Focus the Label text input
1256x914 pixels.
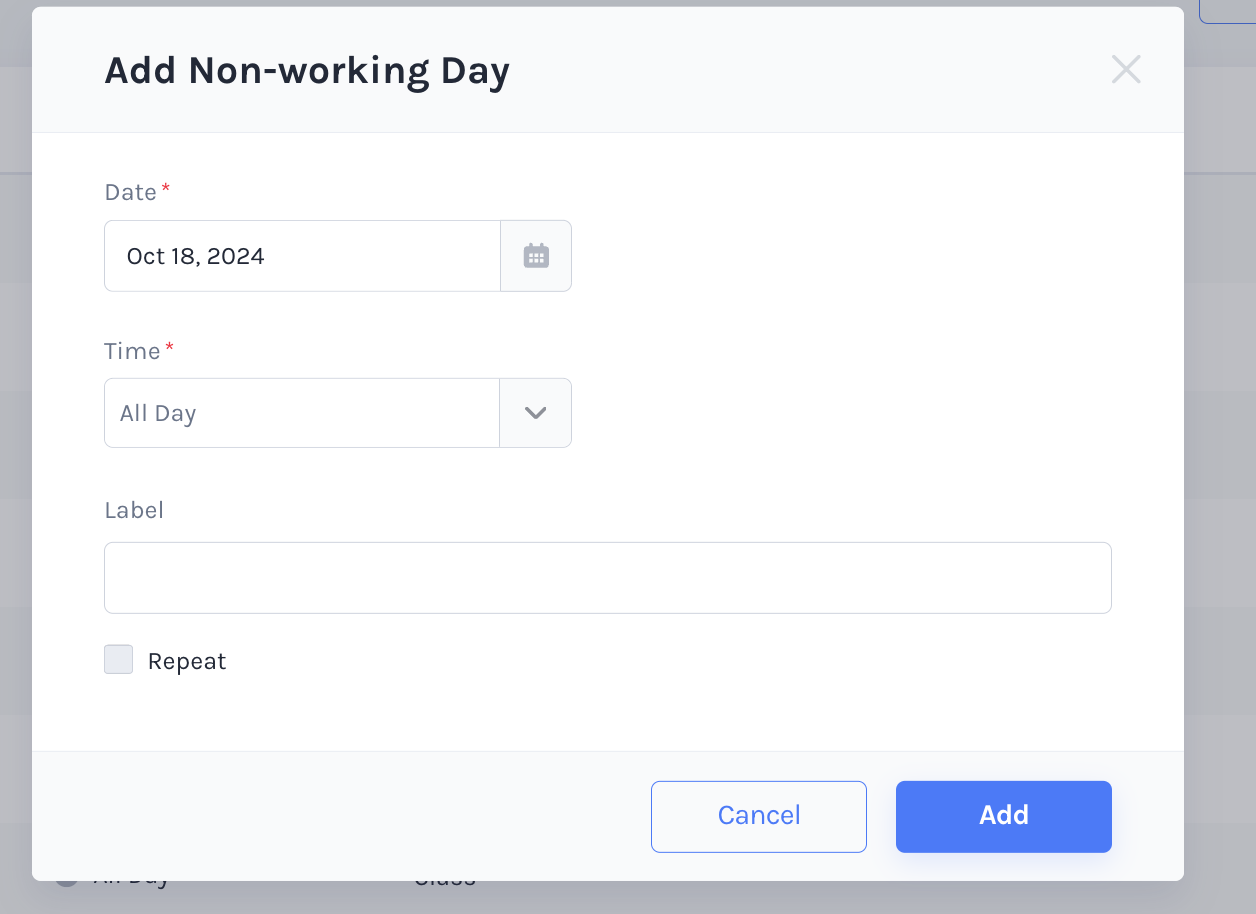point(608,578)
